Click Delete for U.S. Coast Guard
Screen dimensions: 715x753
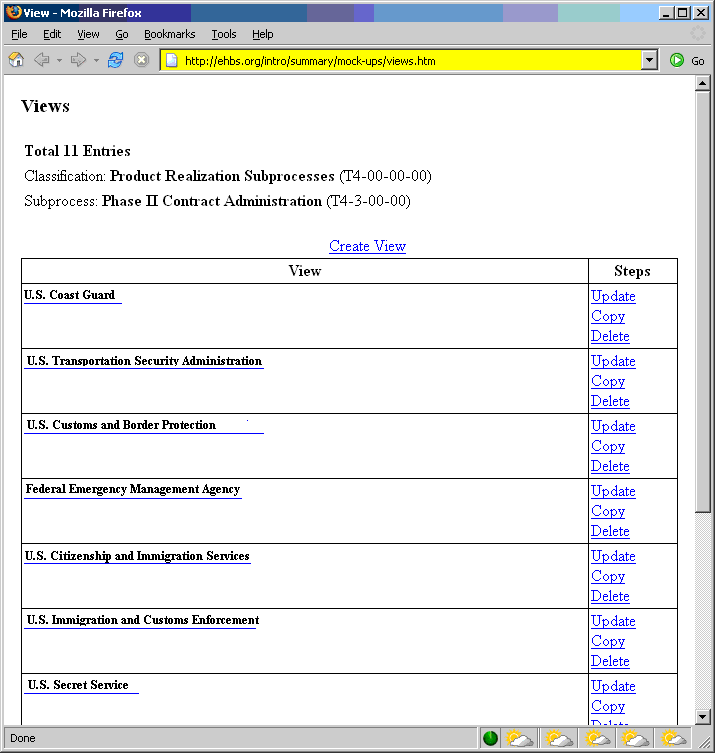(x=610, y=336)
